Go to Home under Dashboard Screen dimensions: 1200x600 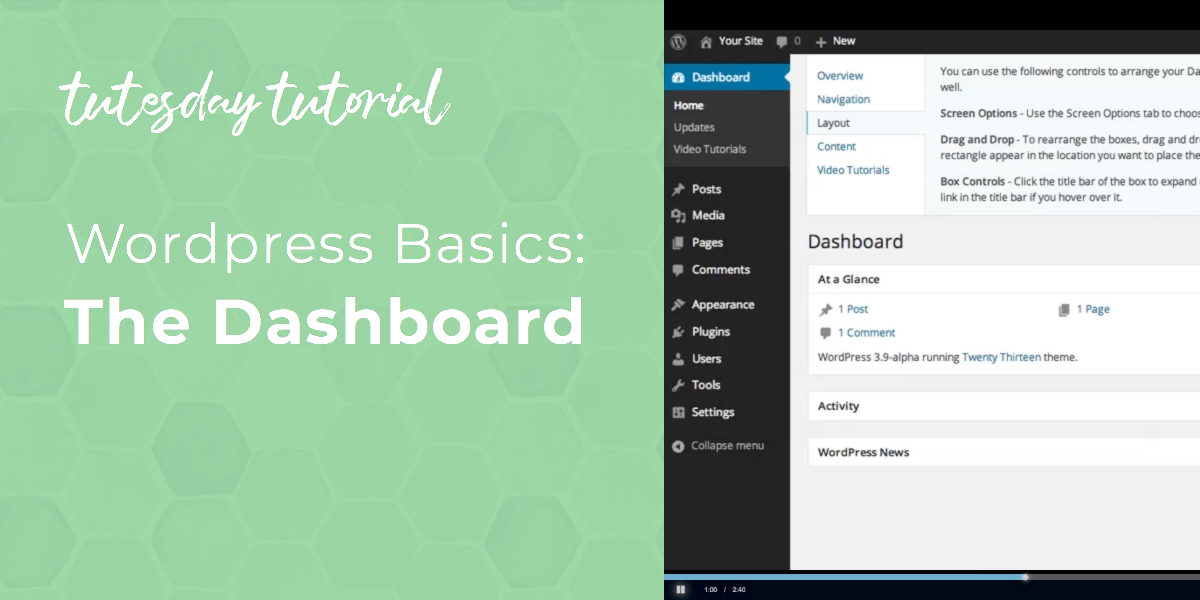pos(689,105)
